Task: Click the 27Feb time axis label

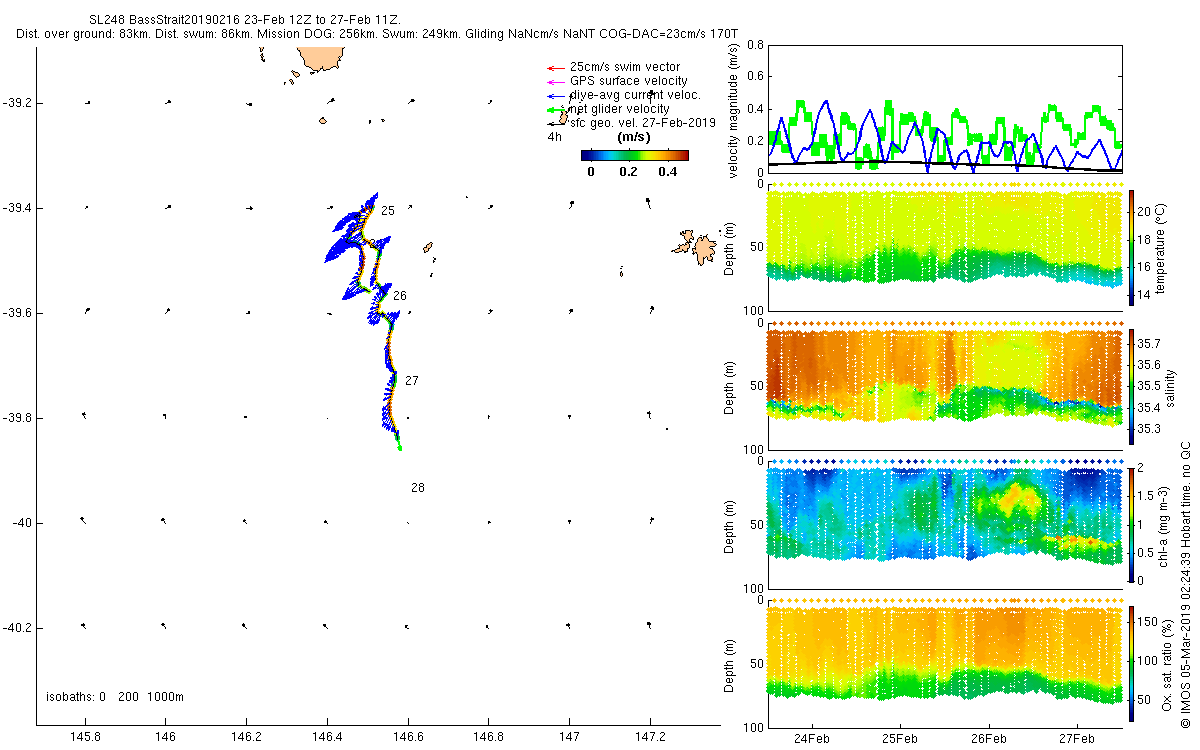Action: (1077, 739)
